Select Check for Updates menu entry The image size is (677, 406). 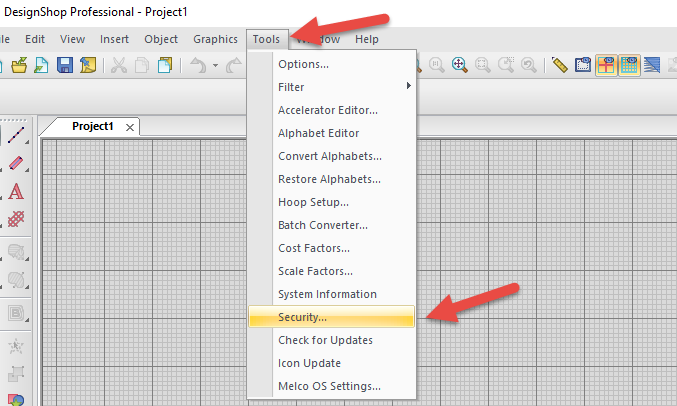tap(331, 340)
